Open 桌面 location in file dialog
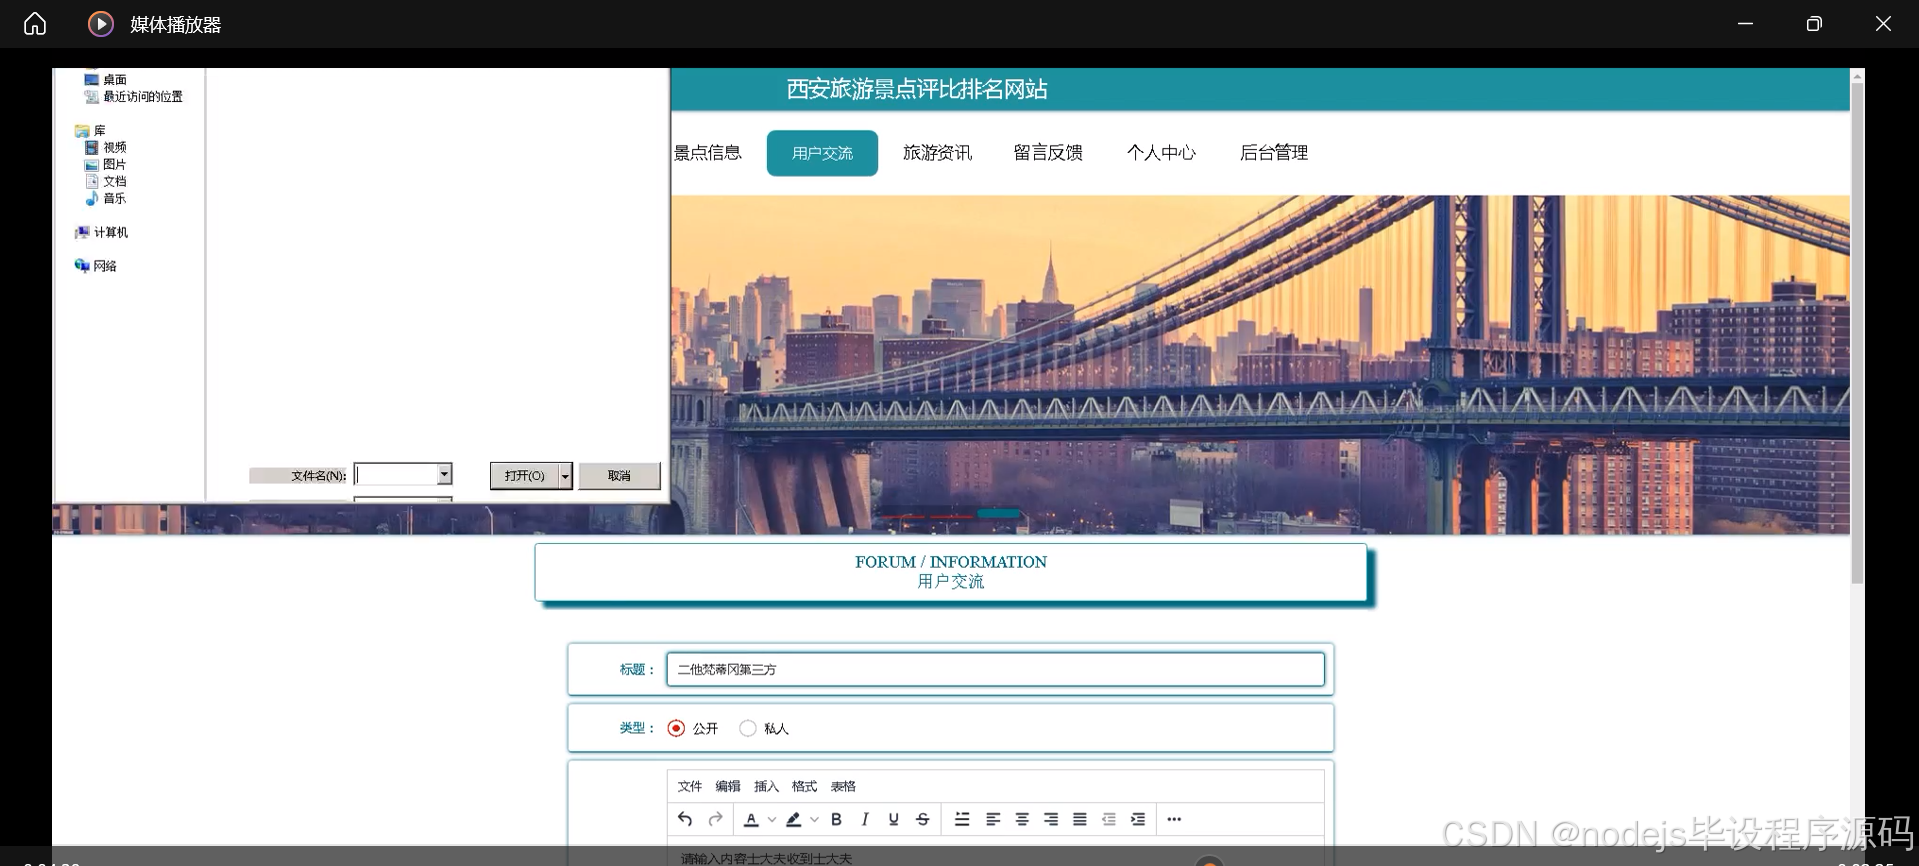1919x866 pixels. pos(106,79)
